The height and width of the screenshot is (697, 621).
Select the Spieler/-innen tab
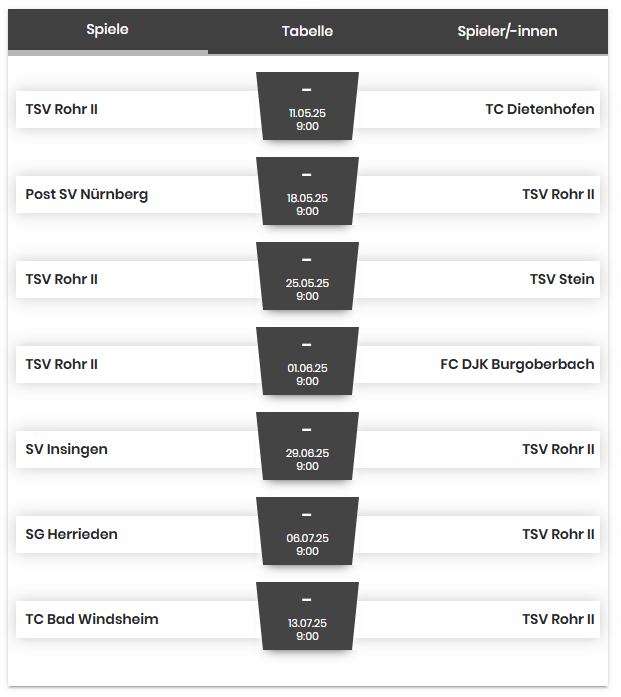pyautogui.click(x=507, y=31)
